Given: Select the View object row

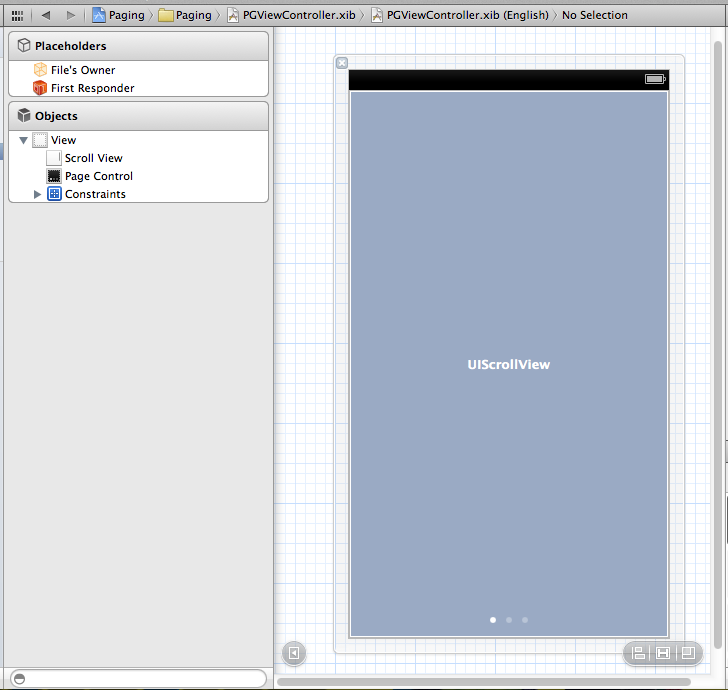Looking at the screenshot, I should (138, 140).
